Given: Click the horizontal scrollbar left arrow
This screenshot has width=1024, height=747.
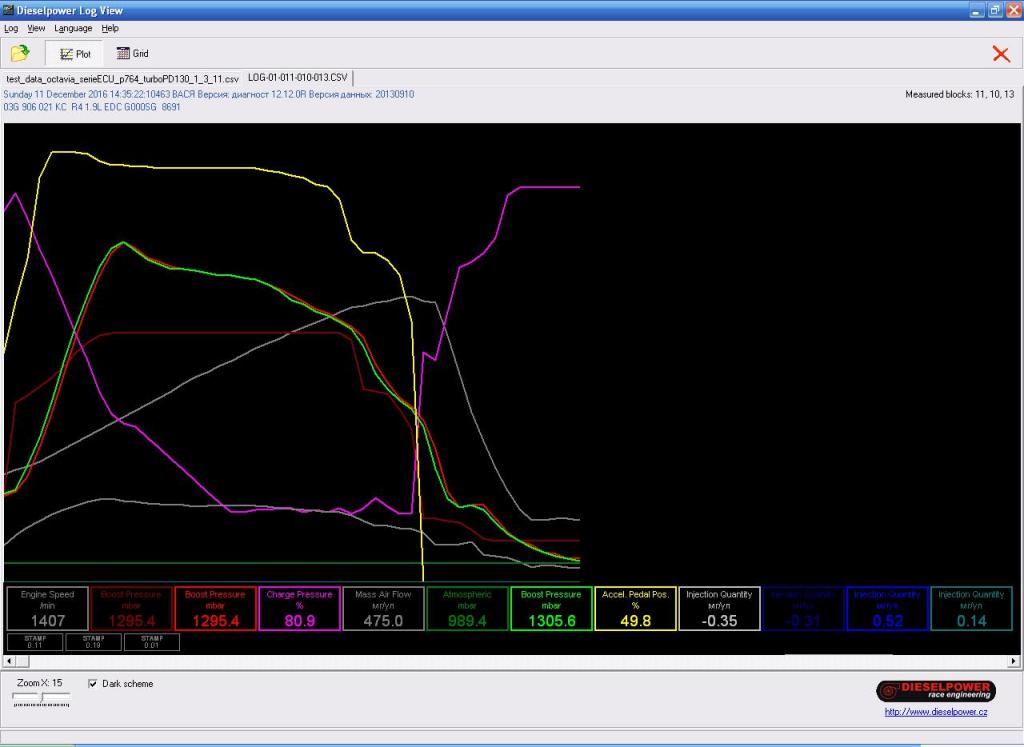Looking at the screenshot, I should 8,661.
